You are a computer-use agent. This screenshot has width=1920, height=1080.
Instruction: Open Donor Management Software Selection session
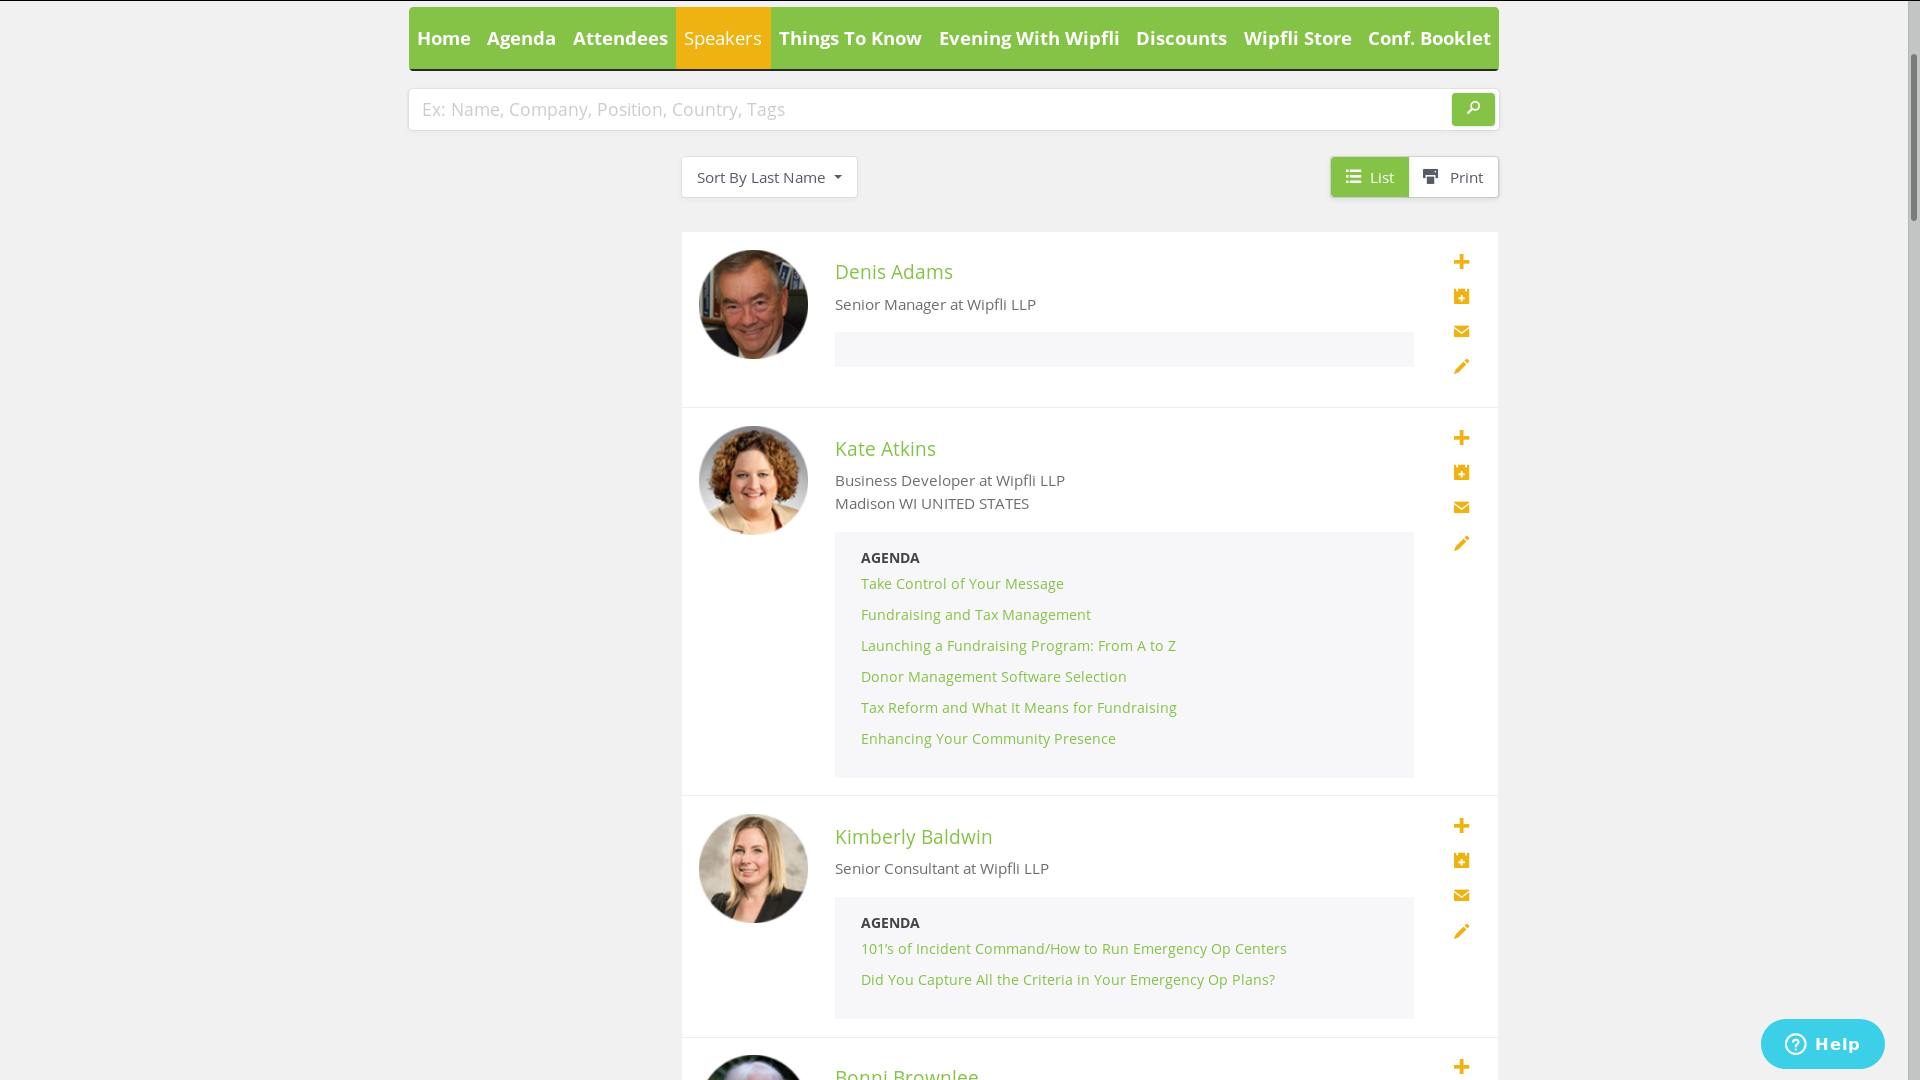[x=993, y=677]
